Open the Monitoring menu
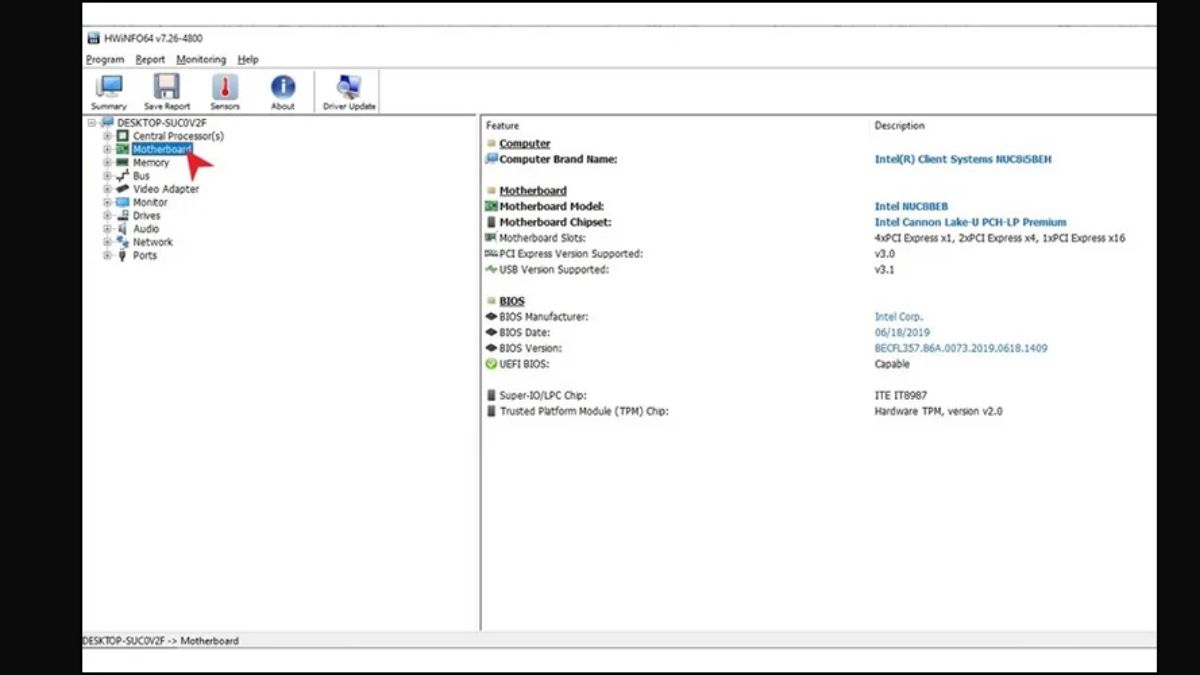 [x=201, y=60]
